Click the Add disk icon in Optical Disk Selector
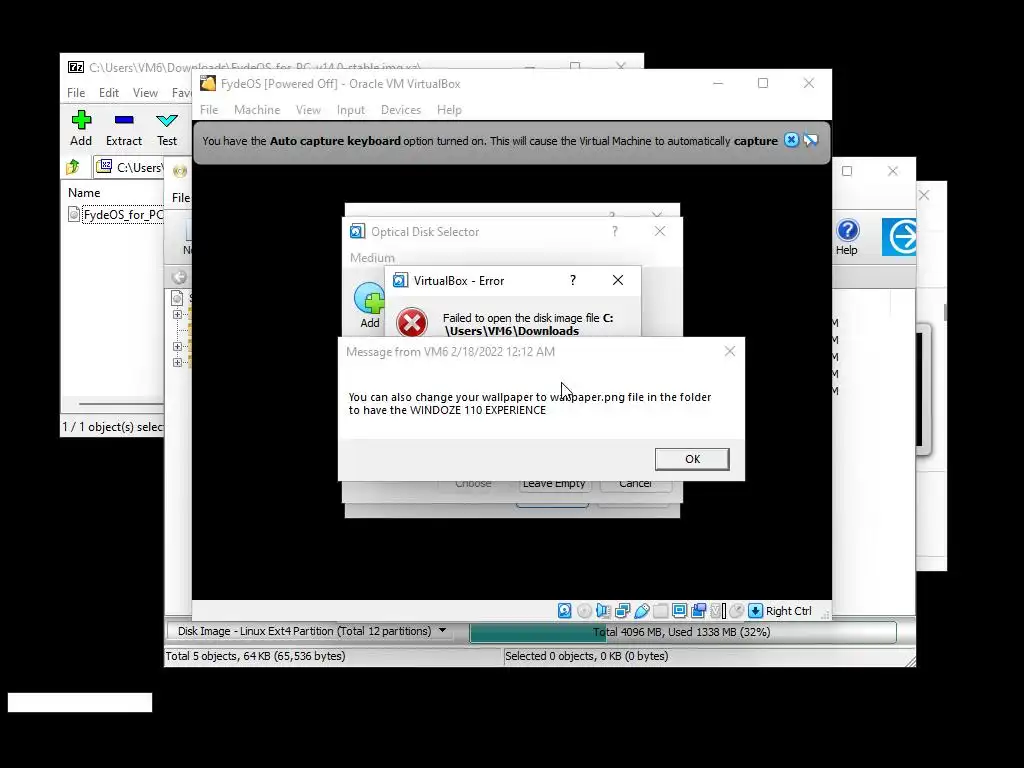Image resolution: width=1024 pixels, height=768 pixels. click(x=370, y=299)
